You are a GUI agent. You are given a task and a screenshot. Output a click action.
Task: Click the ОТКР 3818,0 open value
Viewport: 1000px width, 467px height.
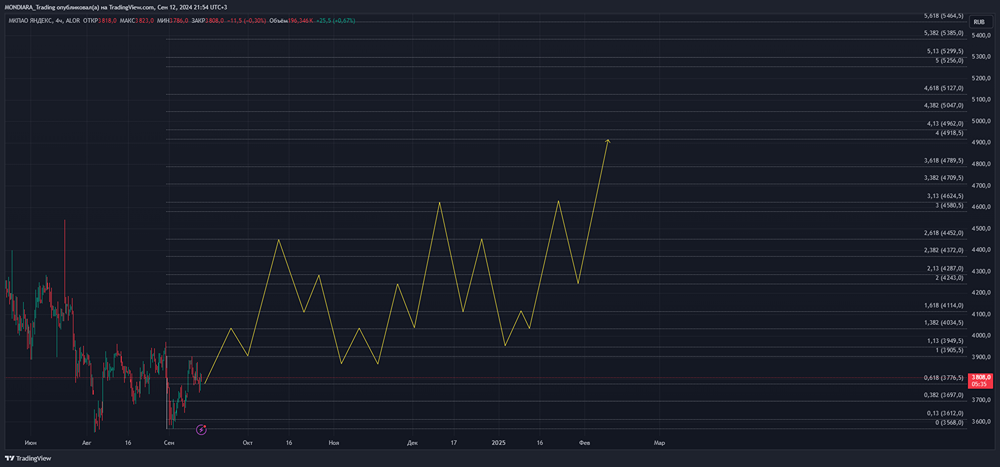tap(100, 20)
